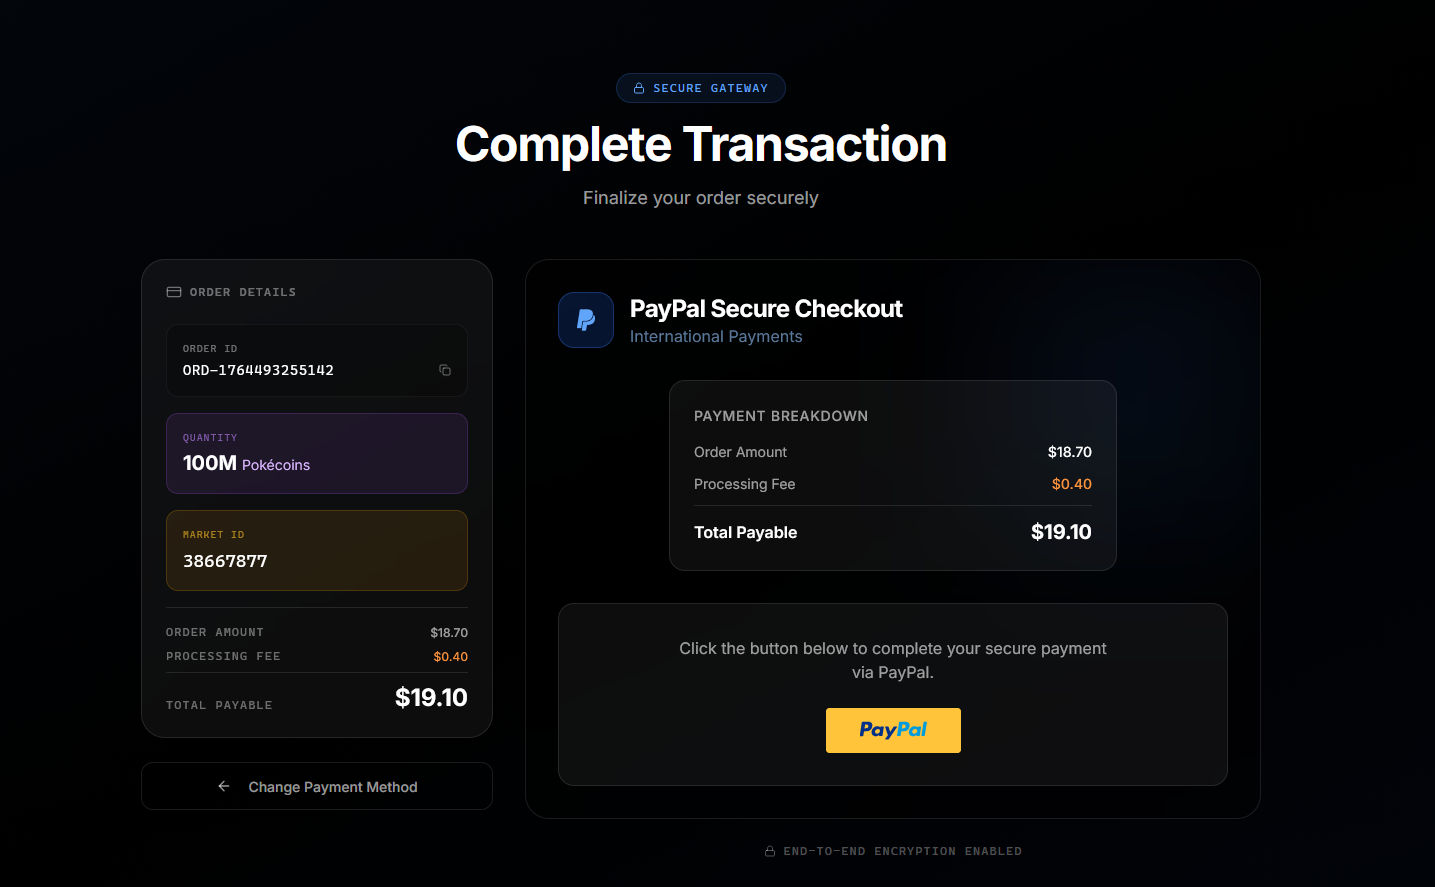Click the lock icon beside End-to-End Encryption
Viewport: 1435px width, 887px height.
(770, 852)
